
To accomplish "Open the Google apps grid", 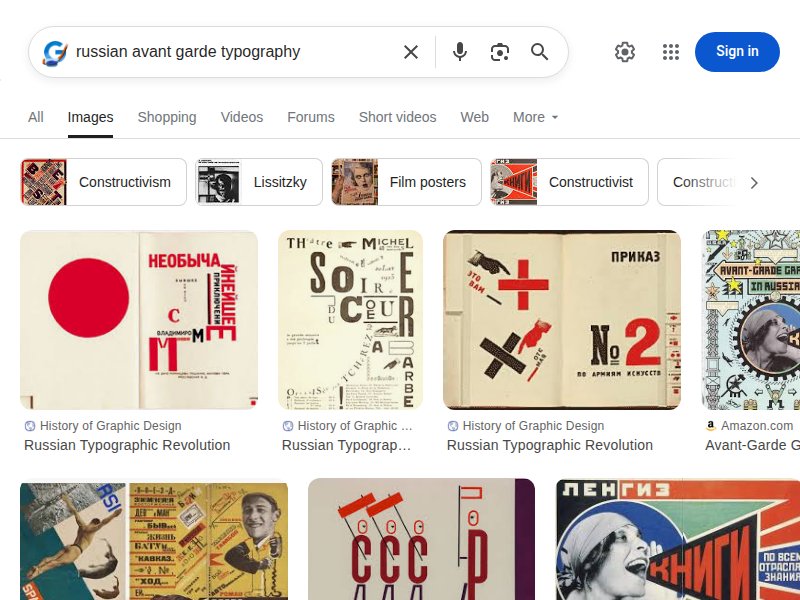I will tap(671, 52).
